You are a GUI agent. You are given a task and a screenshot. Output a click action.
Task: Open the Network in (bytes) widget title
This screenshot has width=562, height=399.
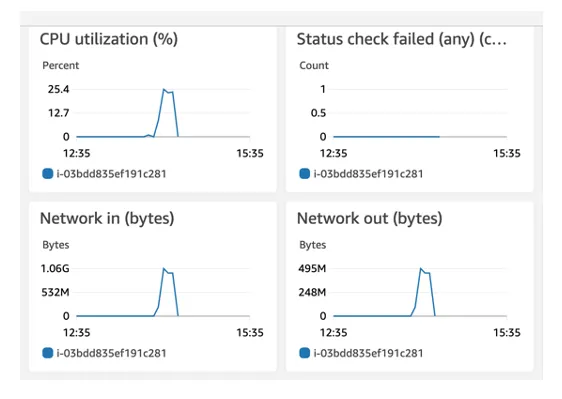(x=107, y=218)
